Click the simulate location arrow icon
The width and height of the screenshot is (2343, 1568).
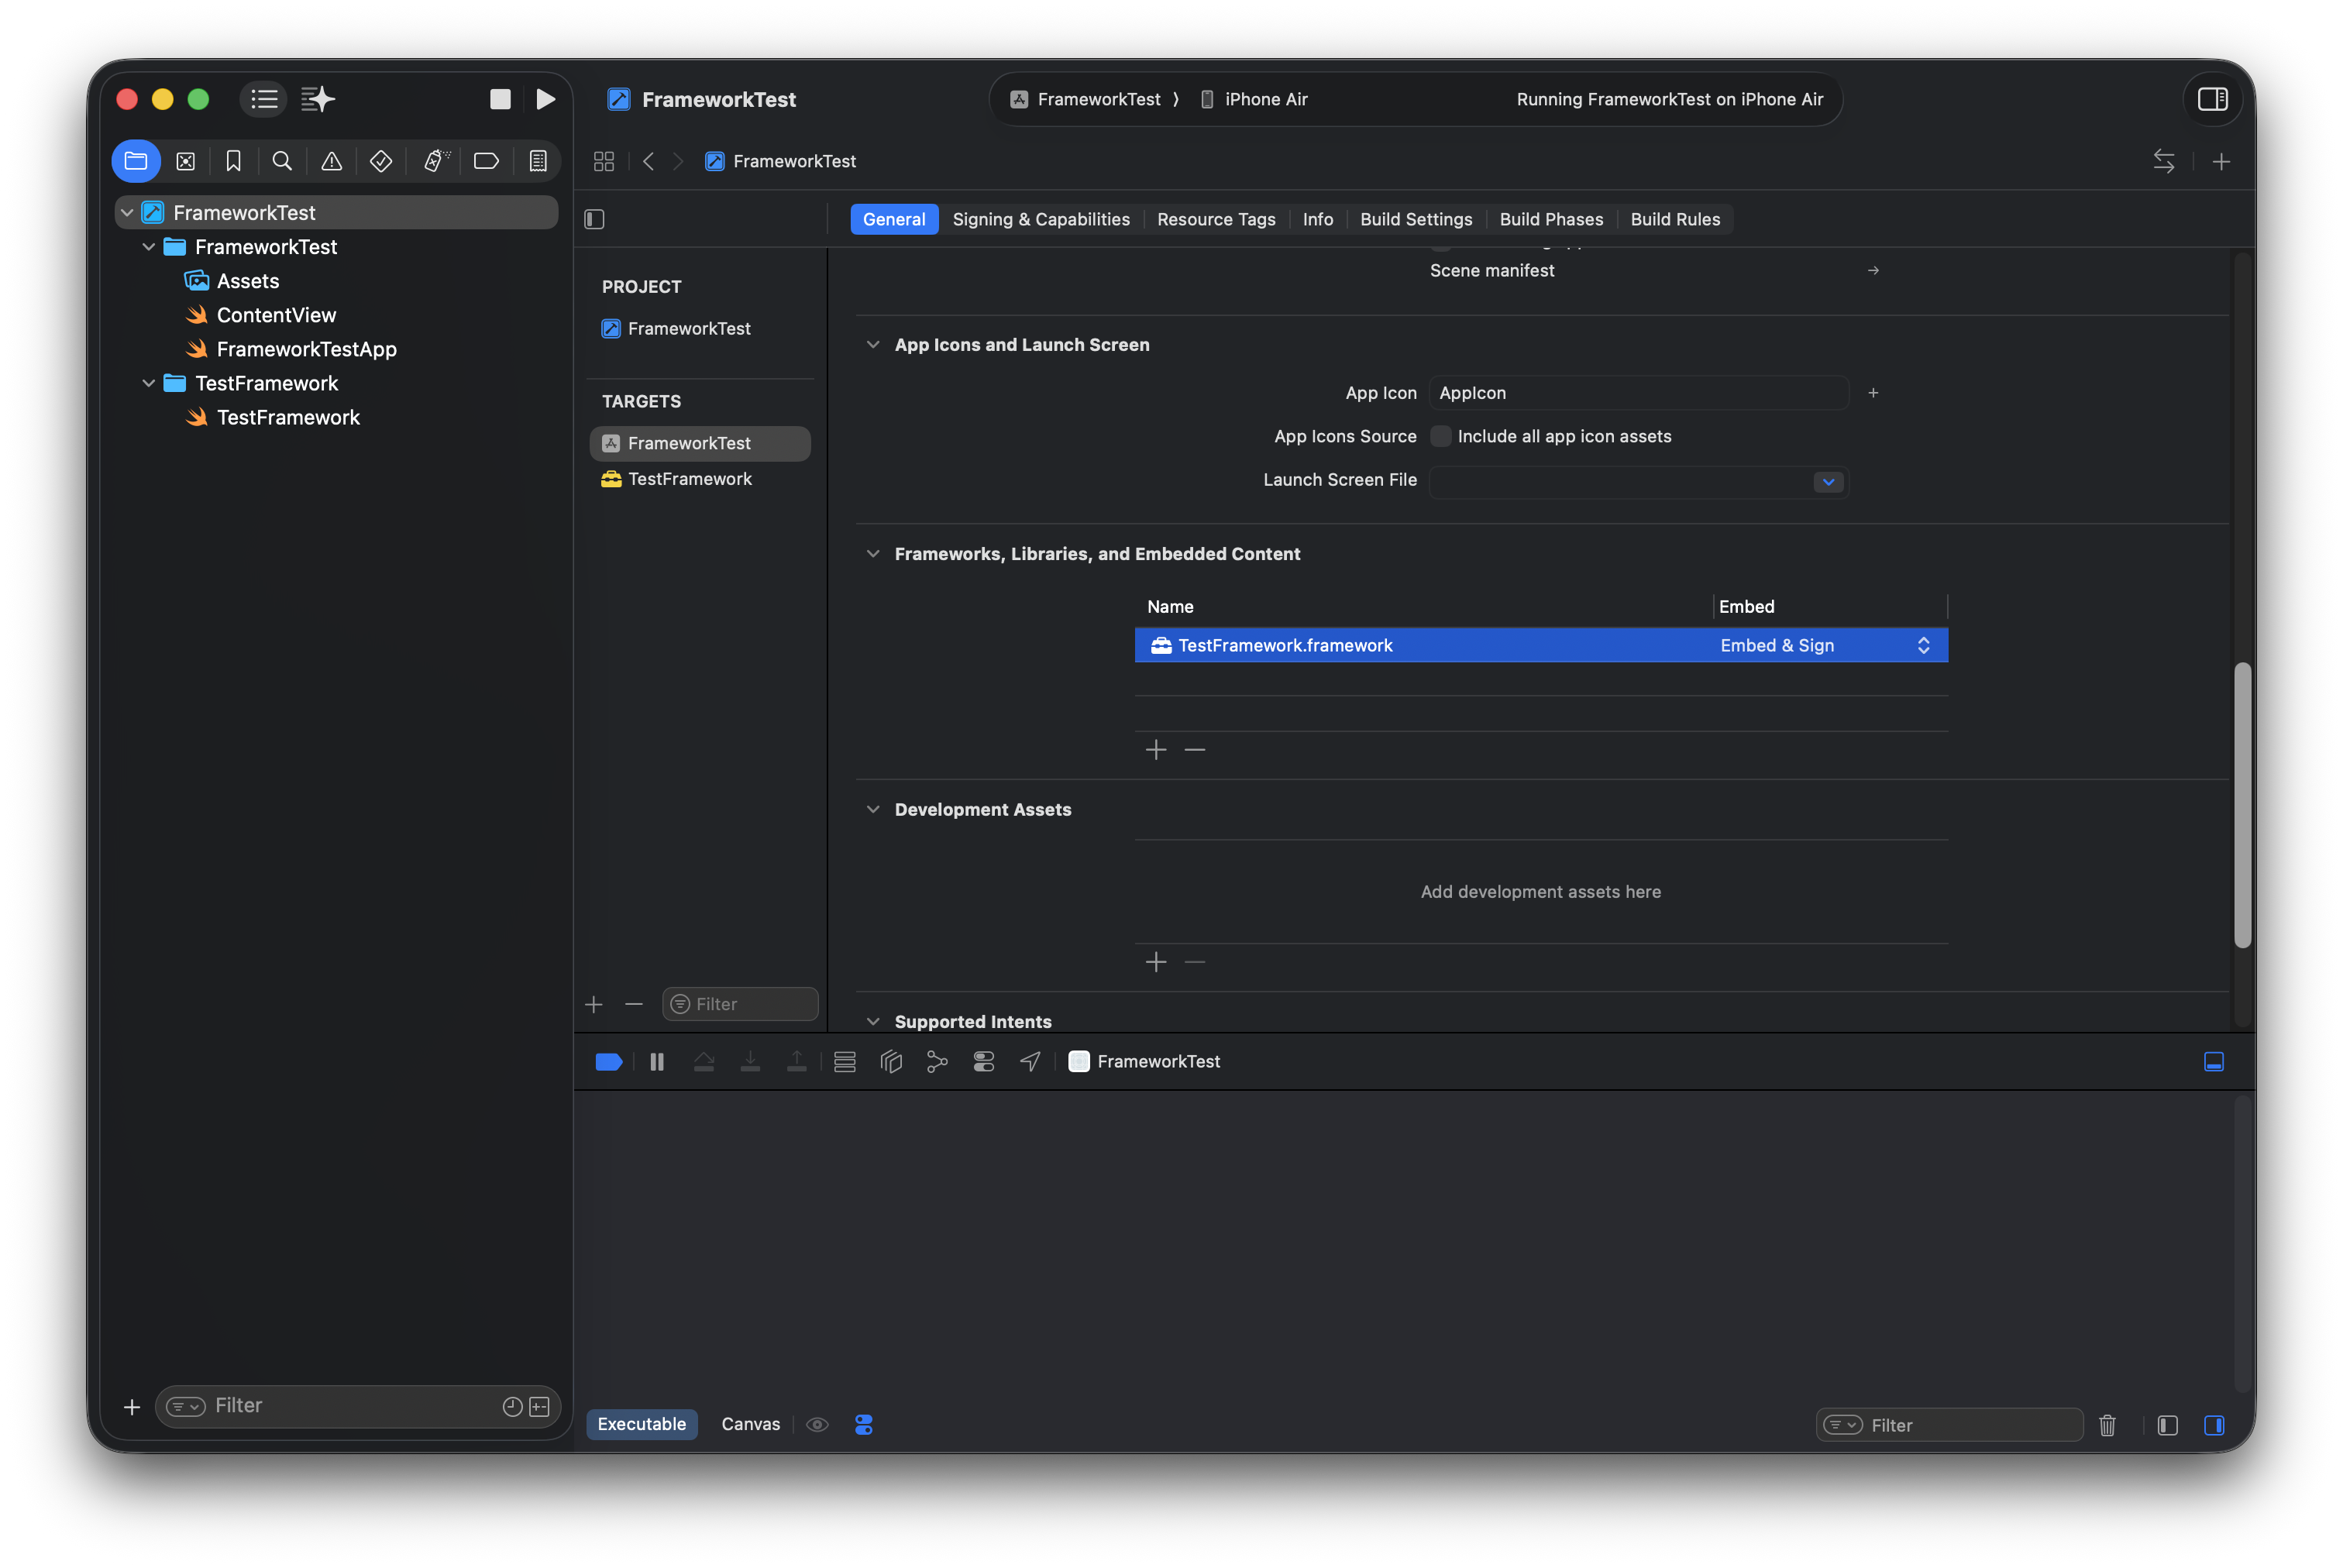click(x=1030, y=1061)
